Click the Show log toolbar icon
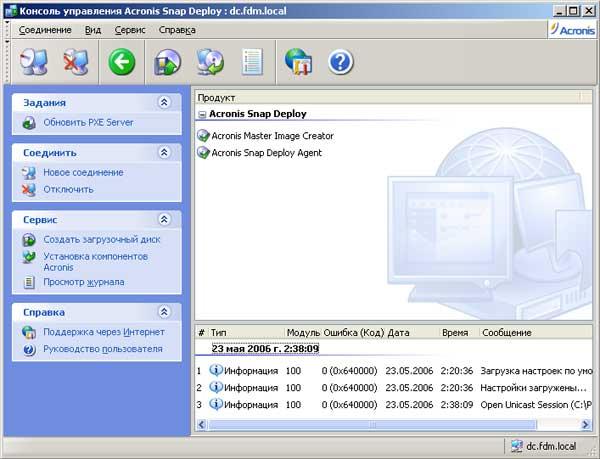This screenshot has height=459, width=600. click(x=253, y=62)
